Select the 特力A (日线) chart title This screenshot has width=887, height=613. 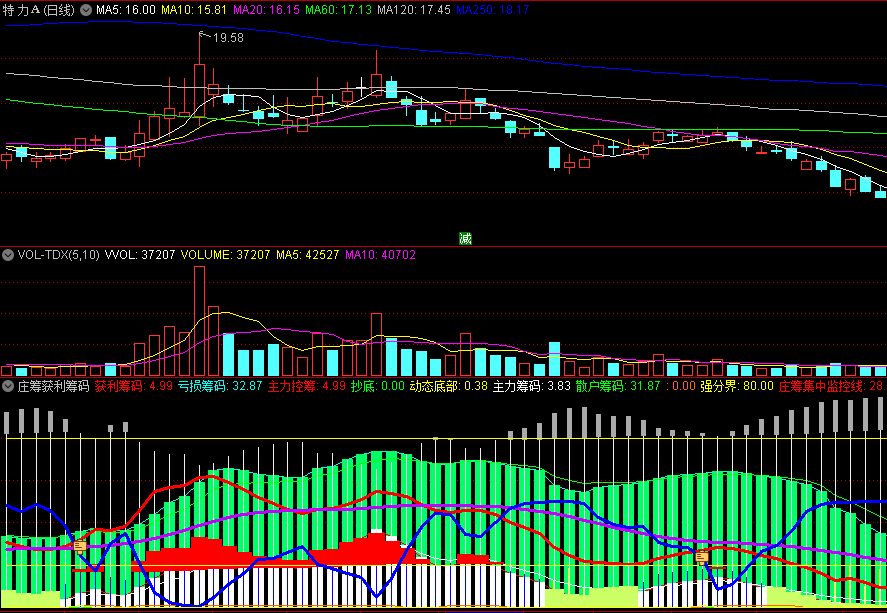pos(39,10)
